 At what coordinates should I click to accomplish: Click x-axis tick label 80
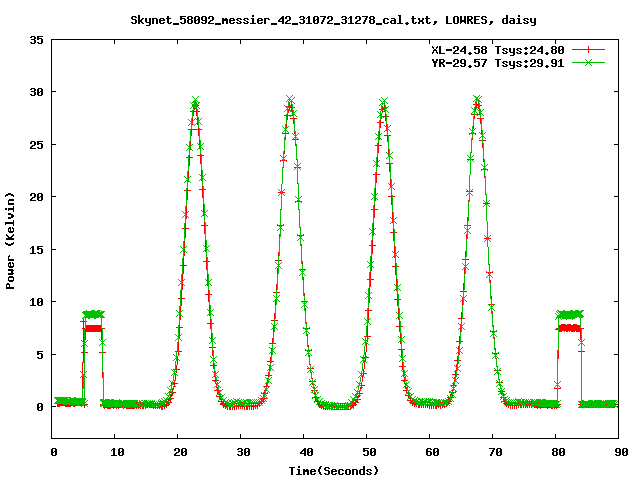tap(558, 452)
